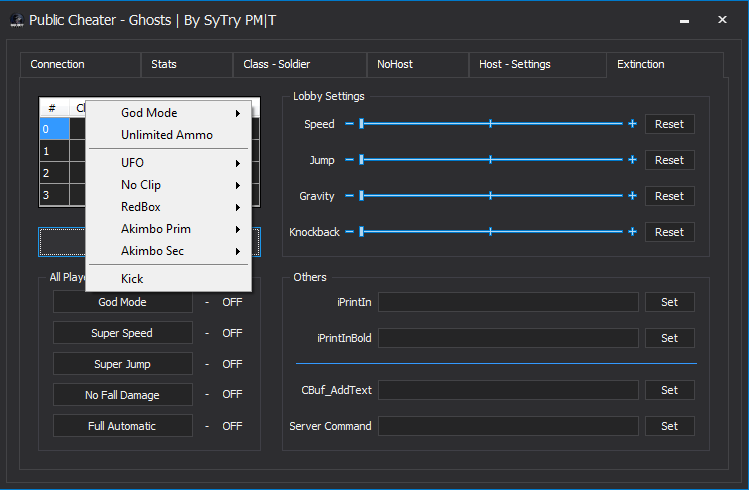Click the app icon in the title bar
749x490 pixels.
tap(17, 21)
